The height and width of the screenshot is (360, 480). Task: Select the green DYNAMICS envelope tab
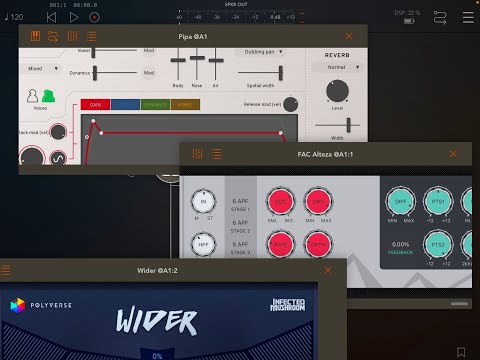(155, 105)
